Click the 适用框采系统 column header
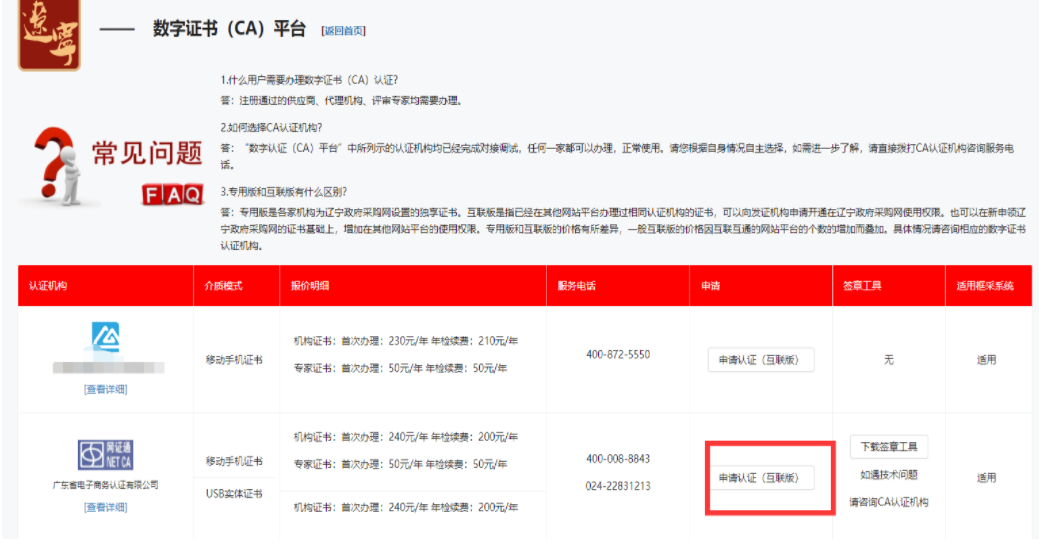This screenshot has height=545, width=1039. (985, 286)
